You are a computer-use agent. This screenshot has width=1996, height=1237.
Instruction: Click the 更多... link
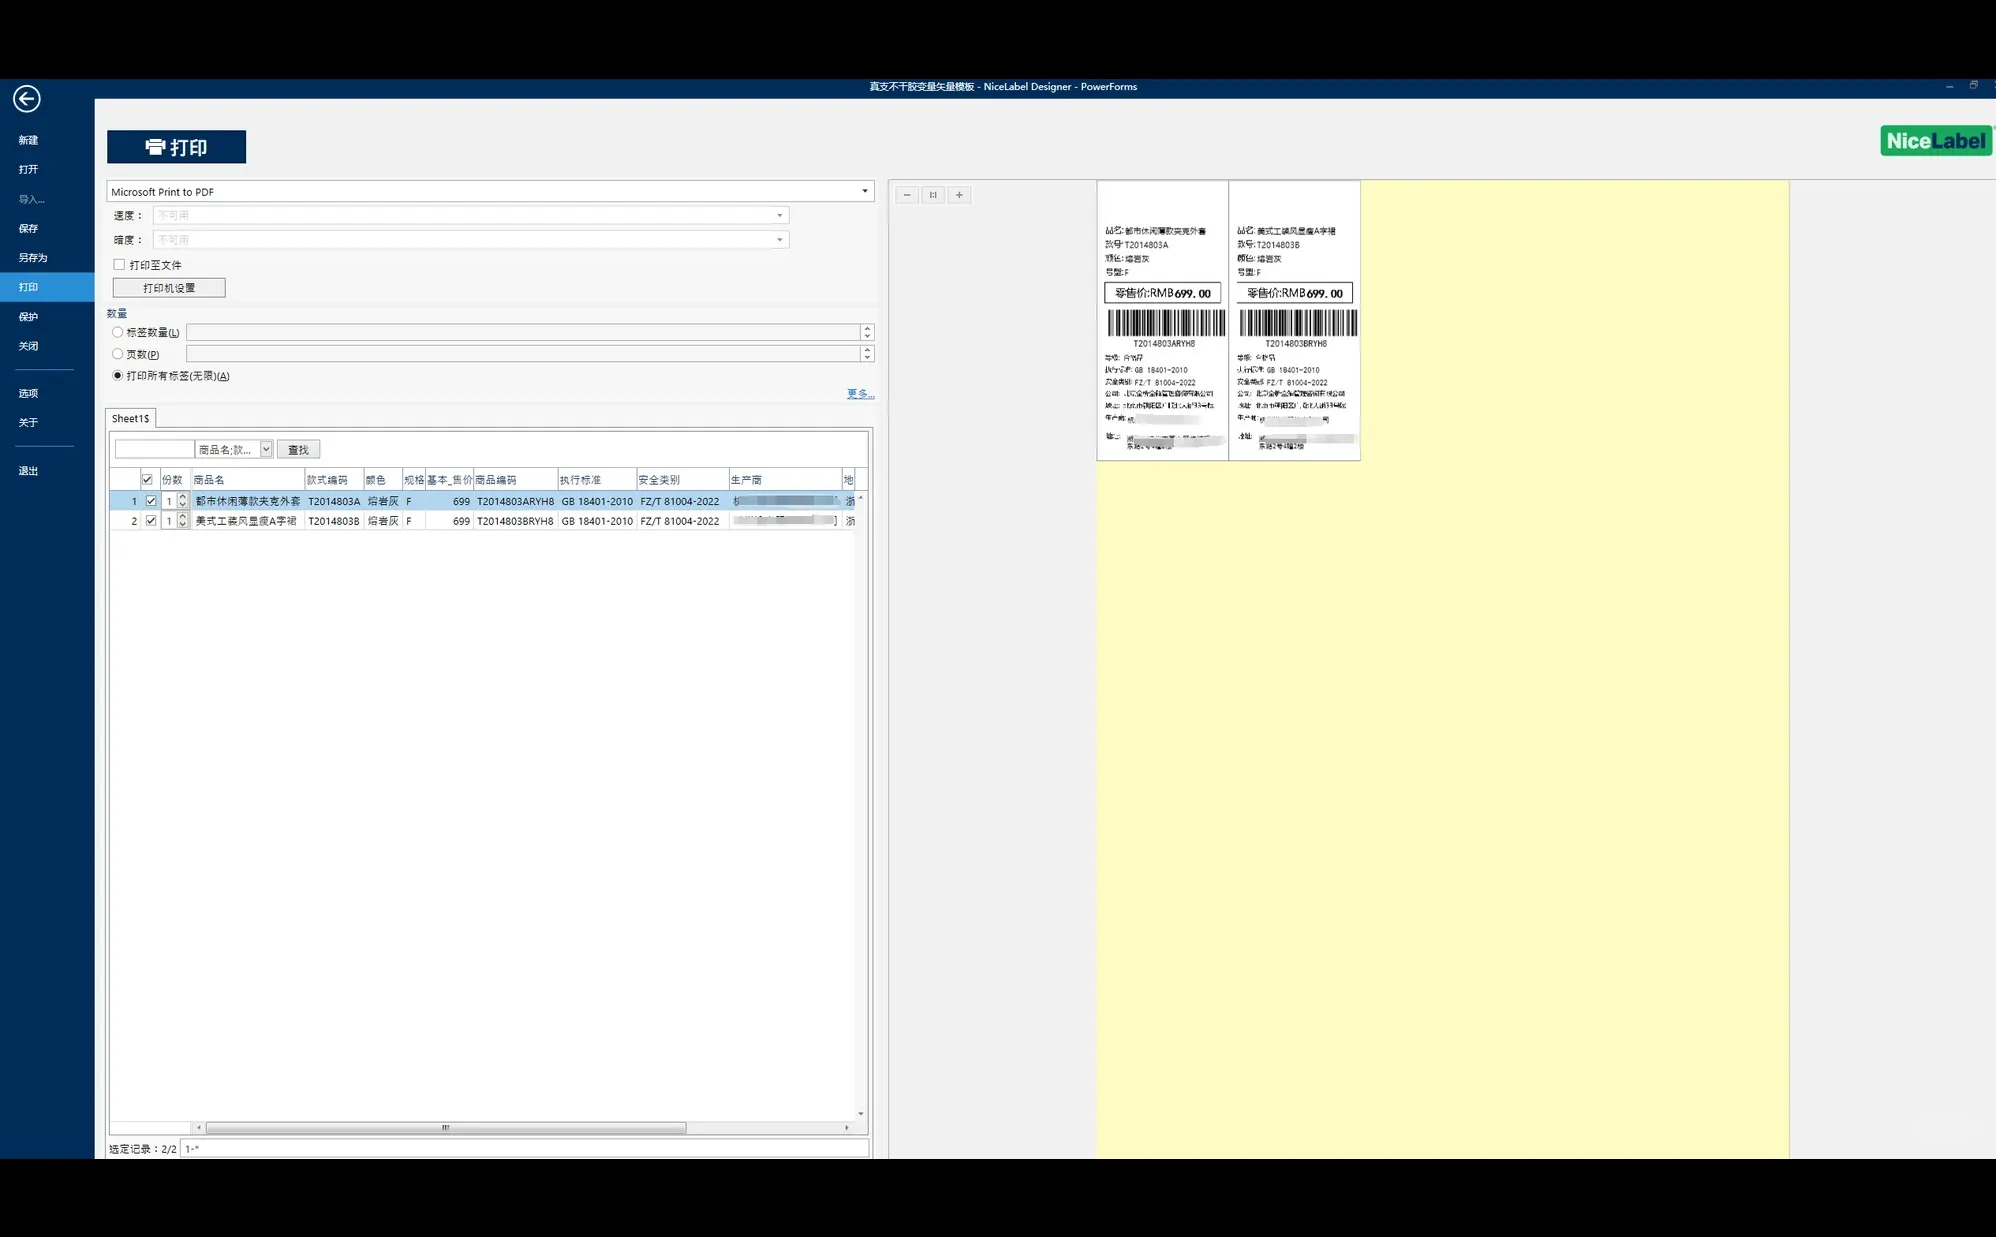pos(859,394)
